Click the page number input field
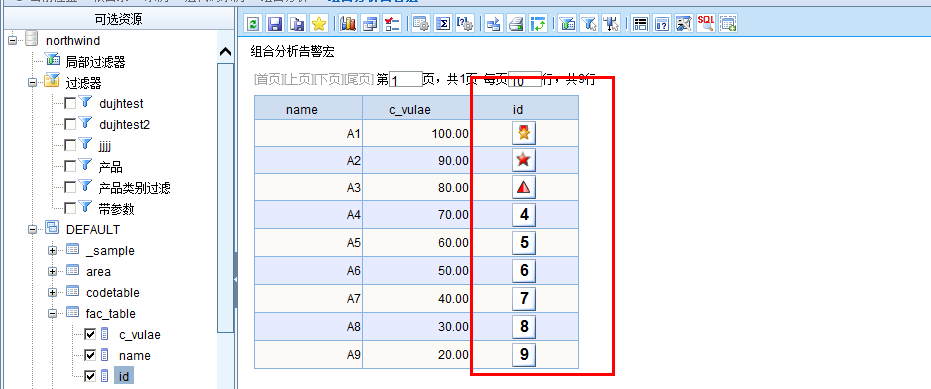Screen dimensions: 931x389 406,80
